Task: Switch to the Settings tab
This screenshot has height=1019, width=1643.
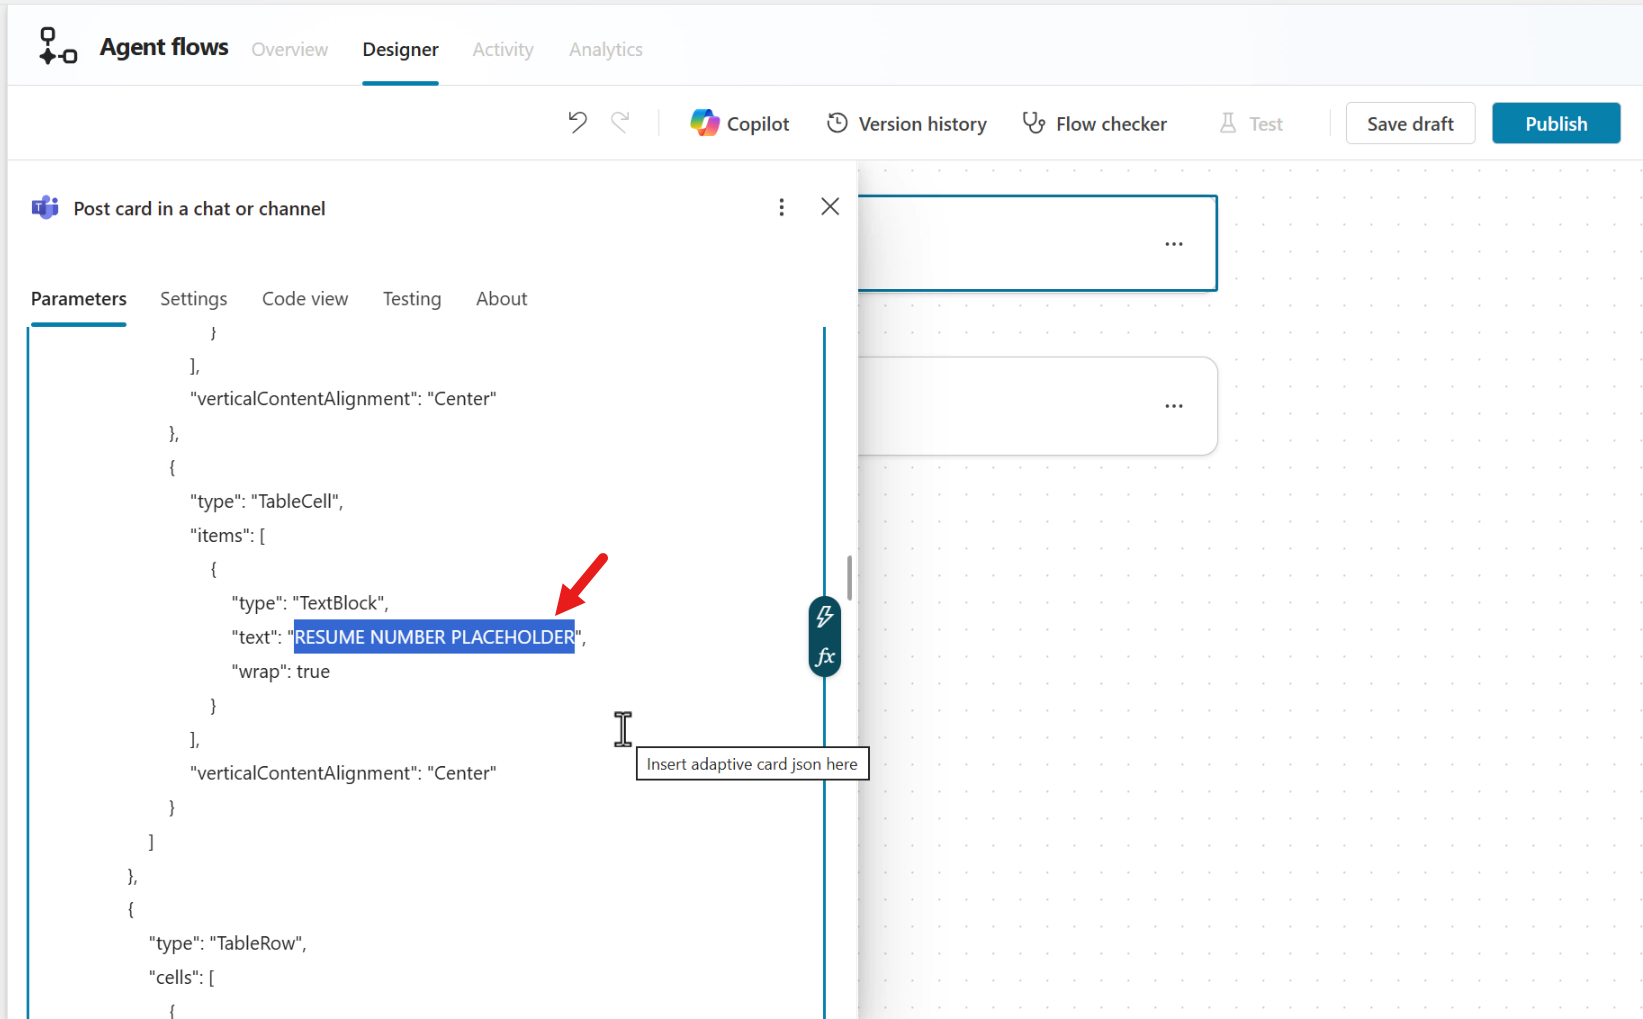Action: click(x=193, y=299)
